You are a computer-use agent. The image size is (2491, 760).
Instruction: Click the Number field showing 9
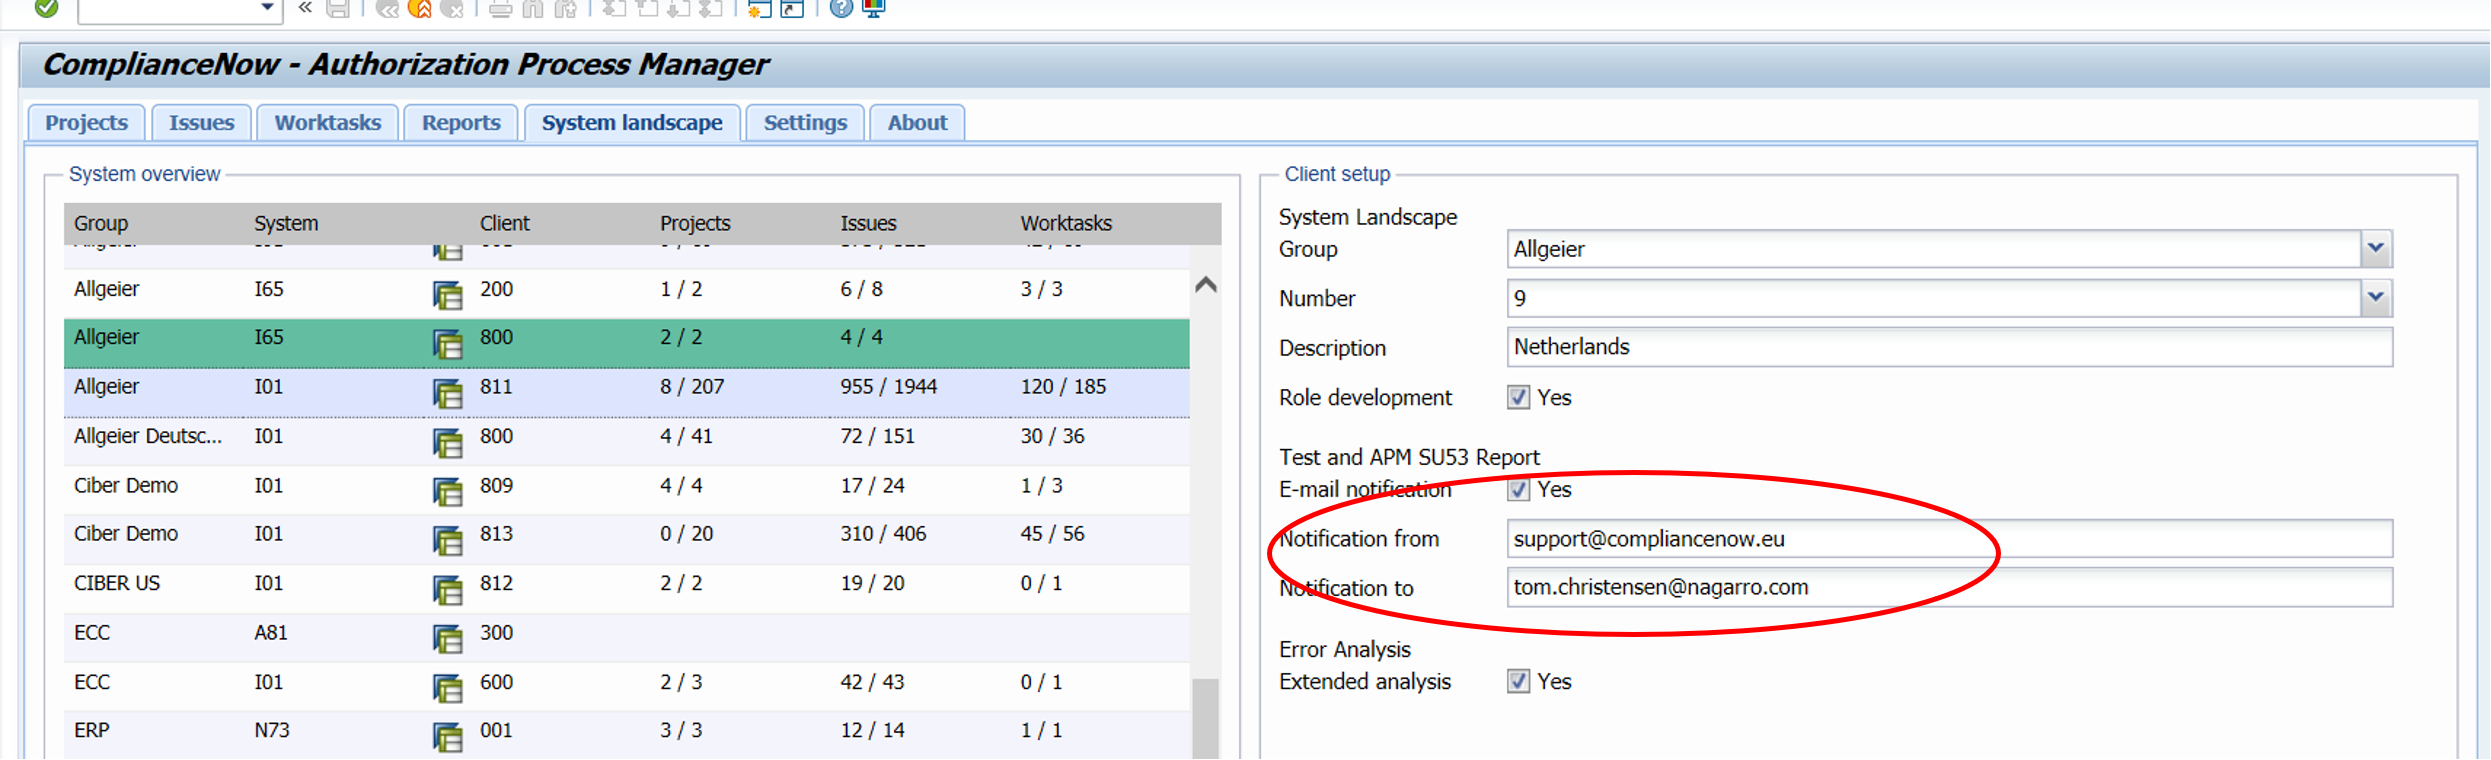tap(1935, 298)
